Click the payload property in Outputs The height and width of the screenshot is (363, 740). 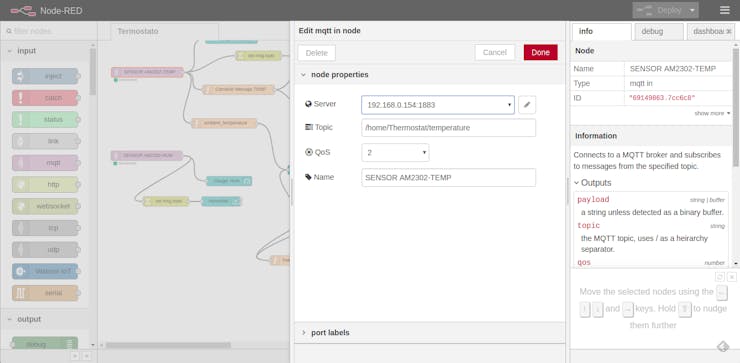coord(593,200)
